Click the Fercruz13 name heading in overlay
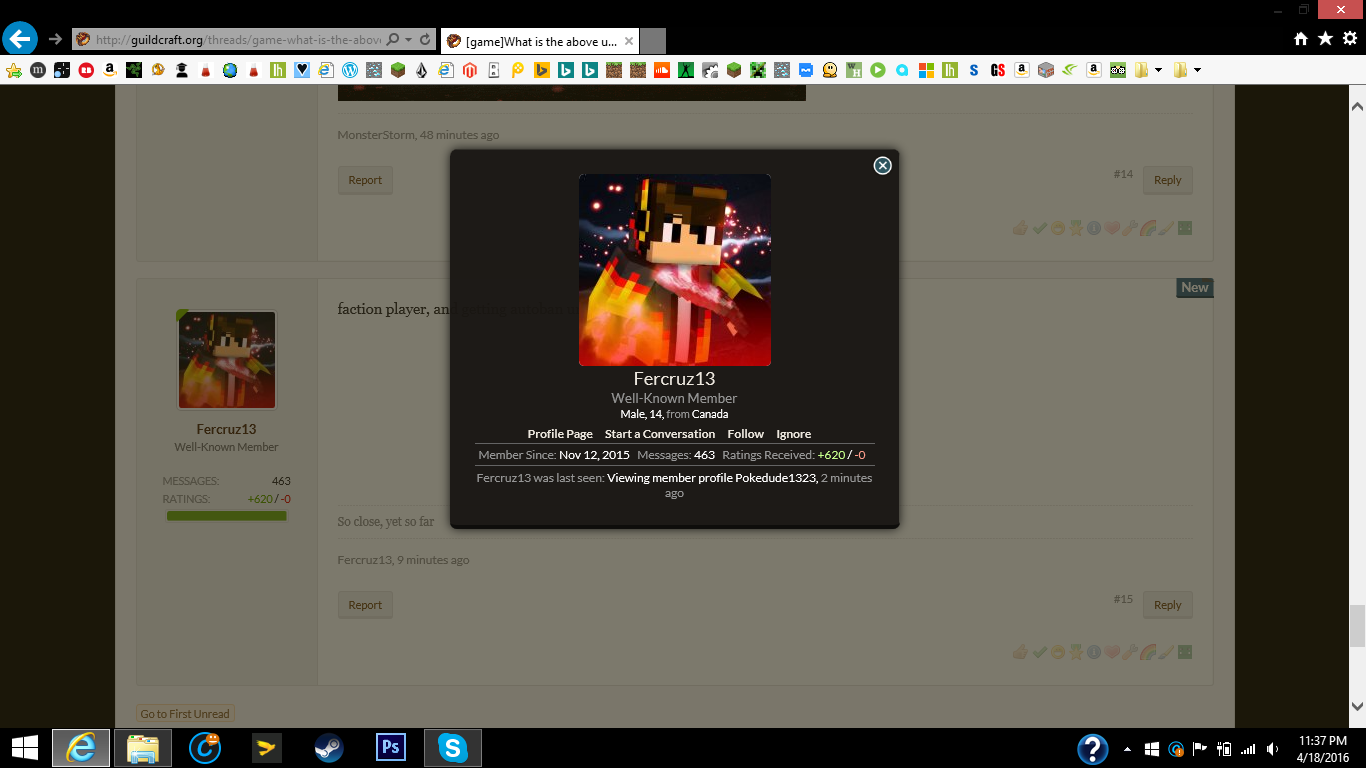Viewport: 1366px width, 768px height. (675, 379)
